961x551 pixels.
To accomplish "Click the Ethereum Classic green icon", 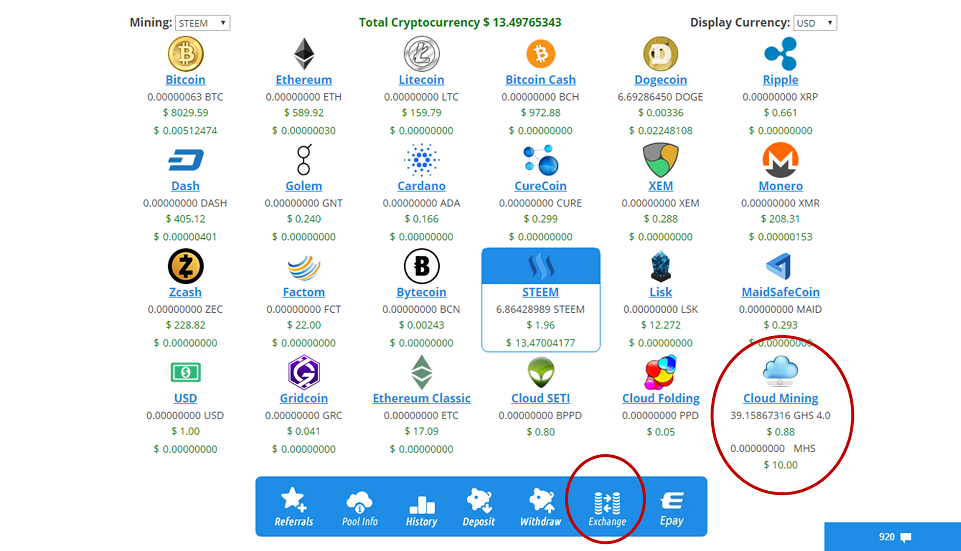I will 422,372.
